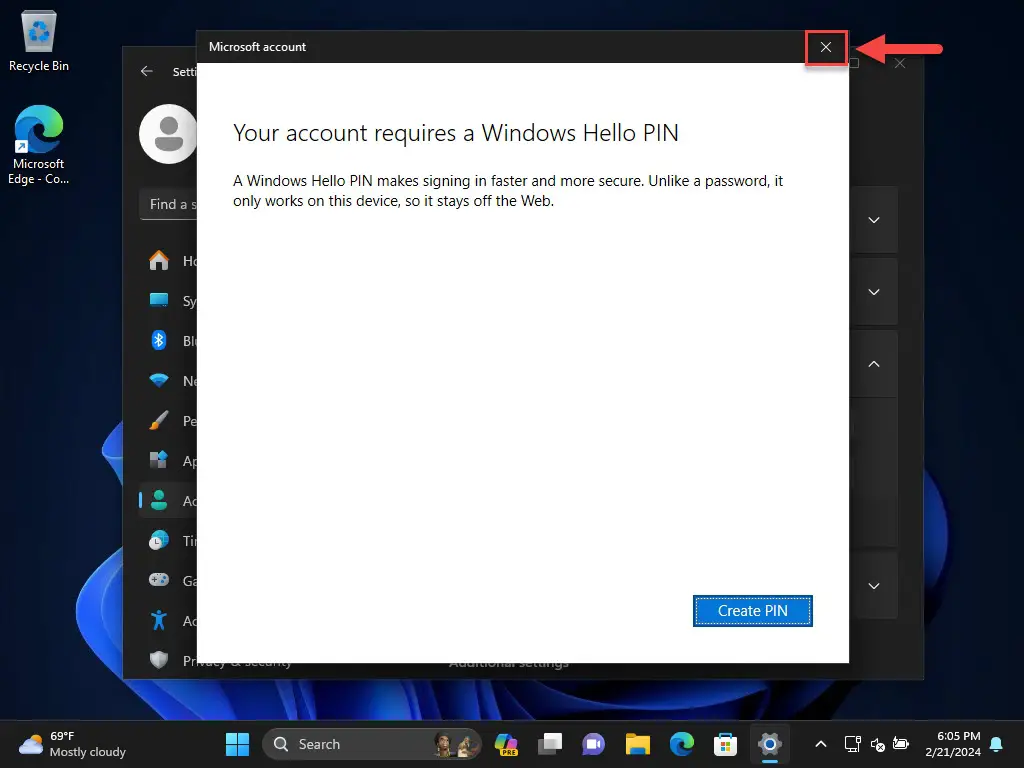This screenshot has width=1024, height=768.
Task: Open network status tray icon
Action: pyautogui.click(x=852, y=744)
